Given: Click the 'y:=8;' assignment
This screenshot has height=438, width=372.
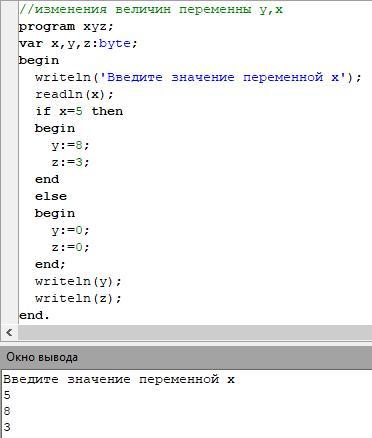Looking at the screenshot, I should [x=70, y=145].
